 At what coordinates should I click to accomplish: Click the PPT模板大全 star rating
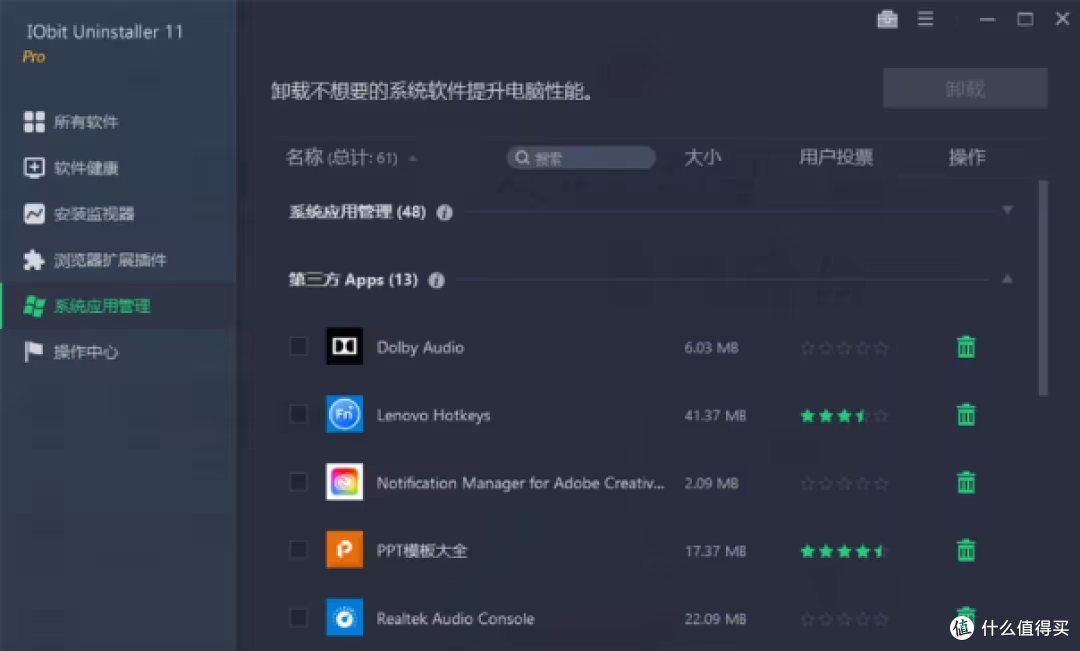844,551
